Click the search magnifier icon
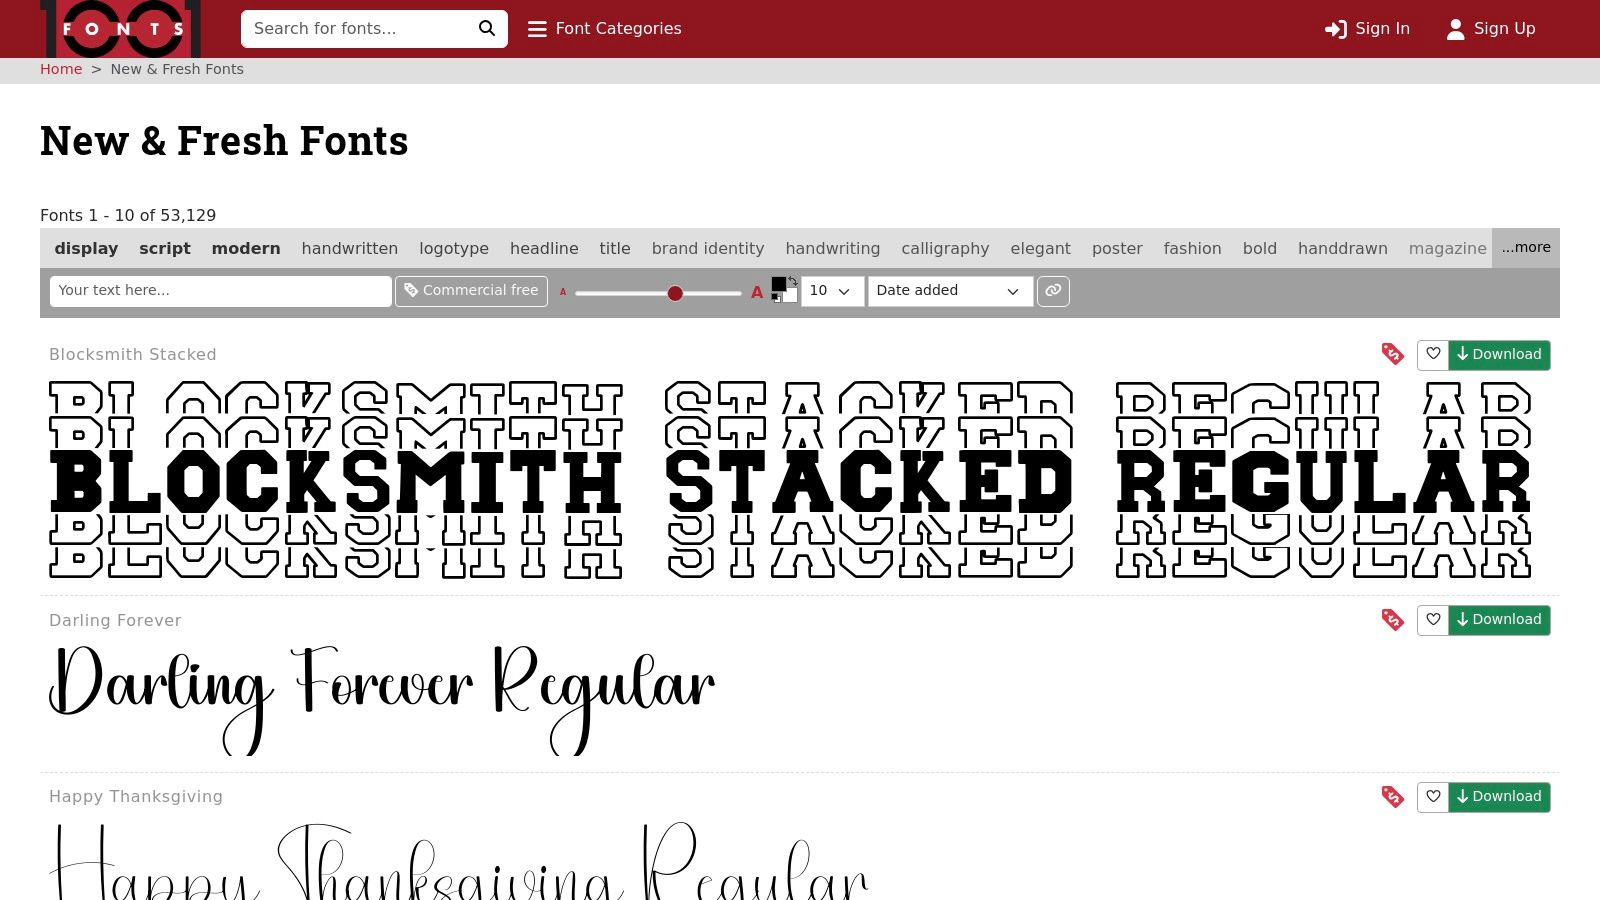Image resolution: width=1600 pixels, height=900 pixels. click(487, 29)
